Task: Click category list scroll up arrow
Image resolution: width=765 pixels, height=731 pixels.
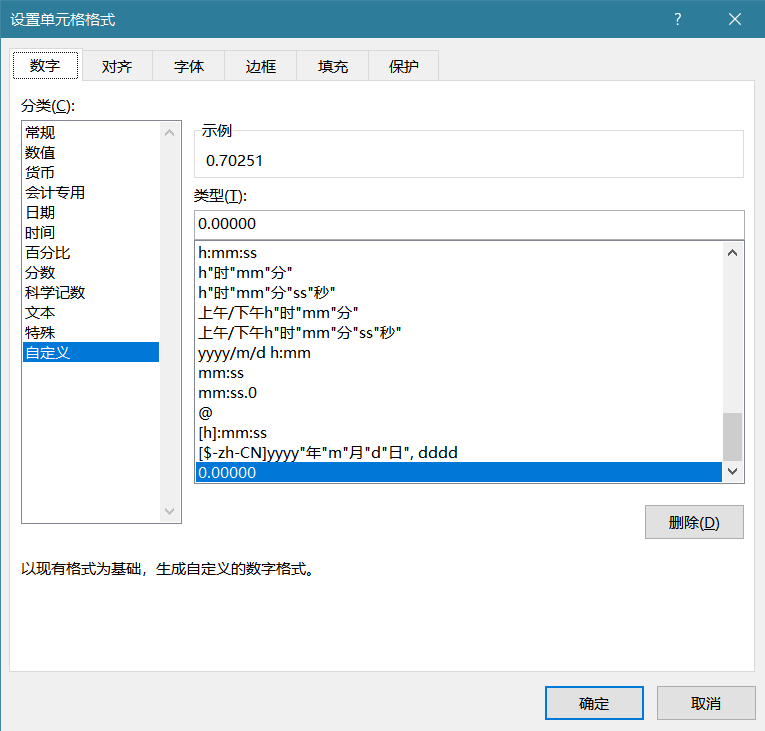Action: click(170, 133)
